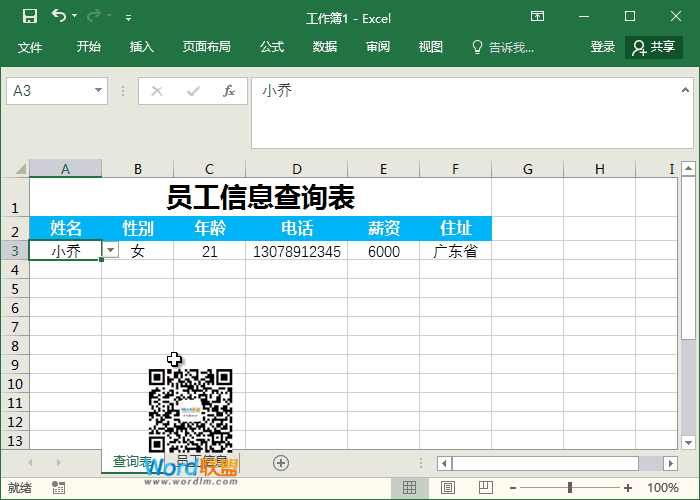The width and height of the screenshot is (700, 500).
Task: Click the horizontal scrollbar right arrow
Action: point(670,463)
